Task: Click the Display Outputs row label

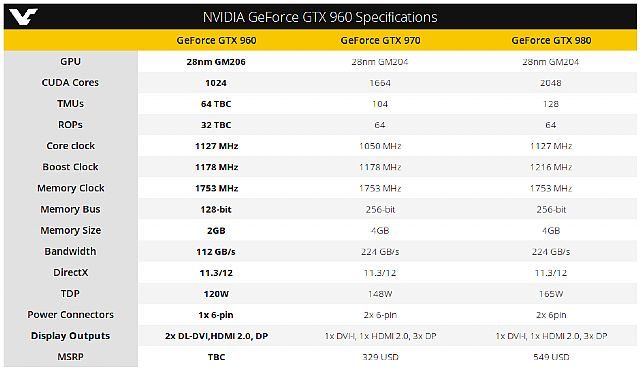Action: coord(70,336)
